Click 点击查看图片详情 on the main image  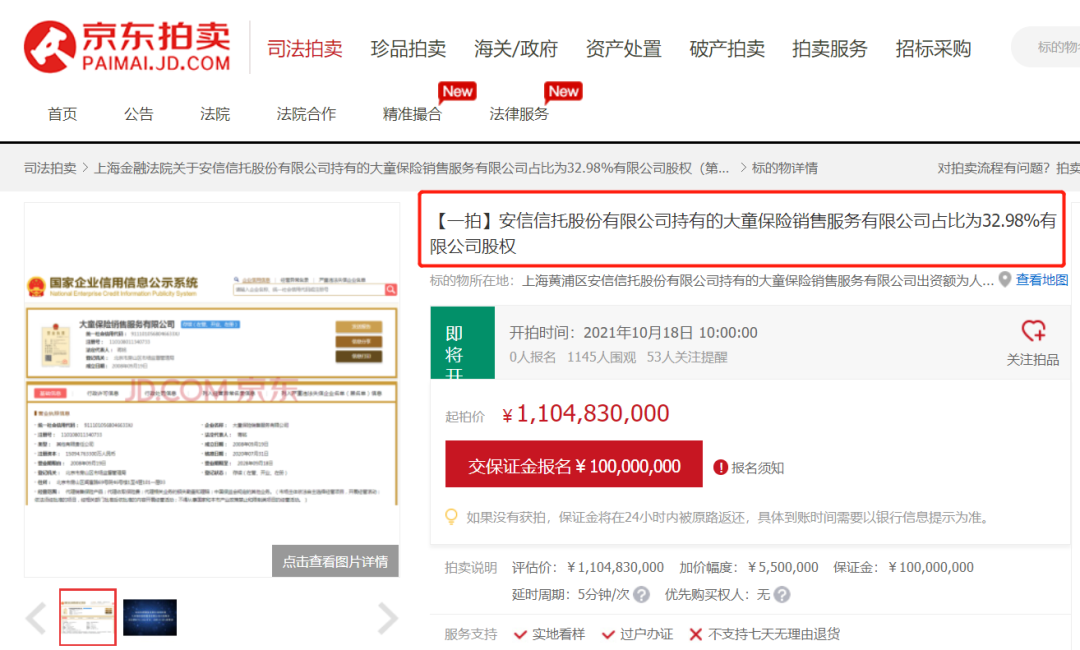[x=335, y=561]
